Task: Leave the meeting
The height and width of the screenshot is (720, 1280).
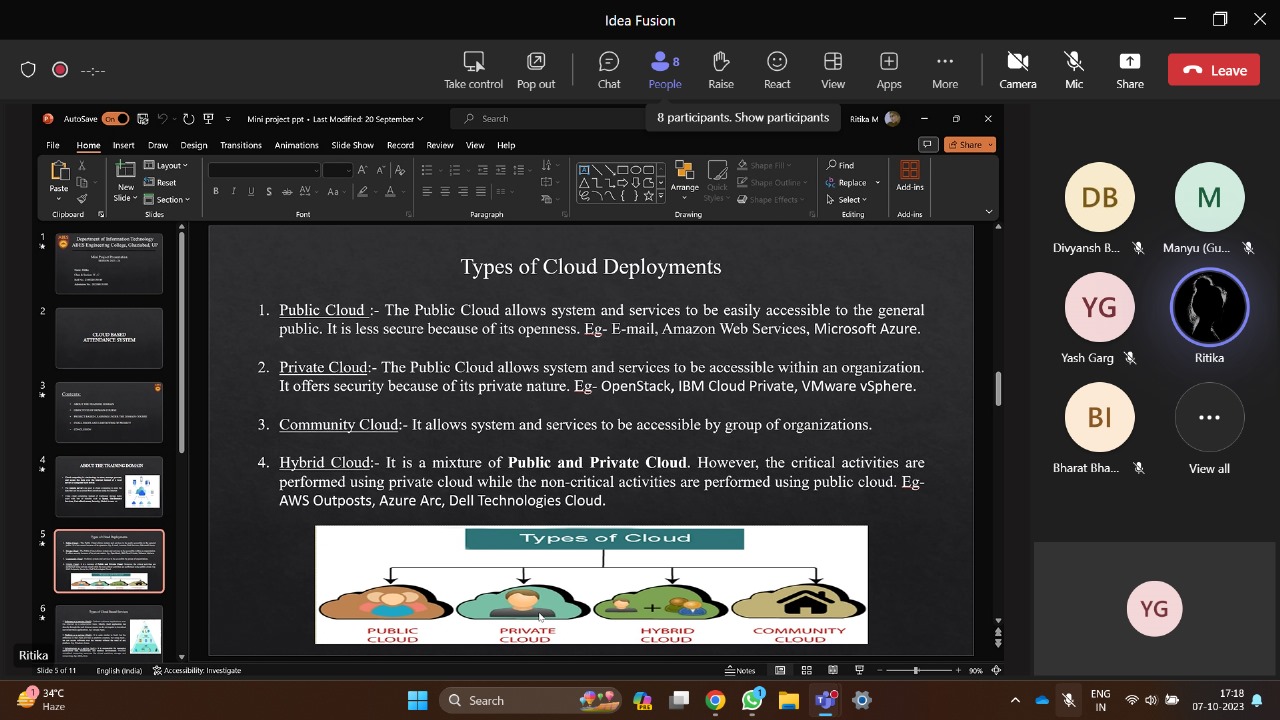Action: tap(1214, 70)
